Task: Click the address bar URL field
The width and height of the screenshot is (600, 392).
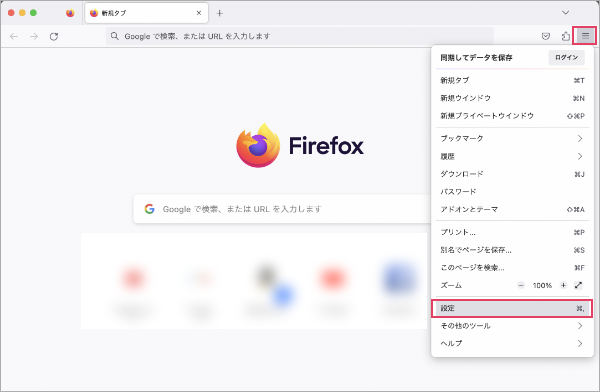Action: [x=300, y=36]
